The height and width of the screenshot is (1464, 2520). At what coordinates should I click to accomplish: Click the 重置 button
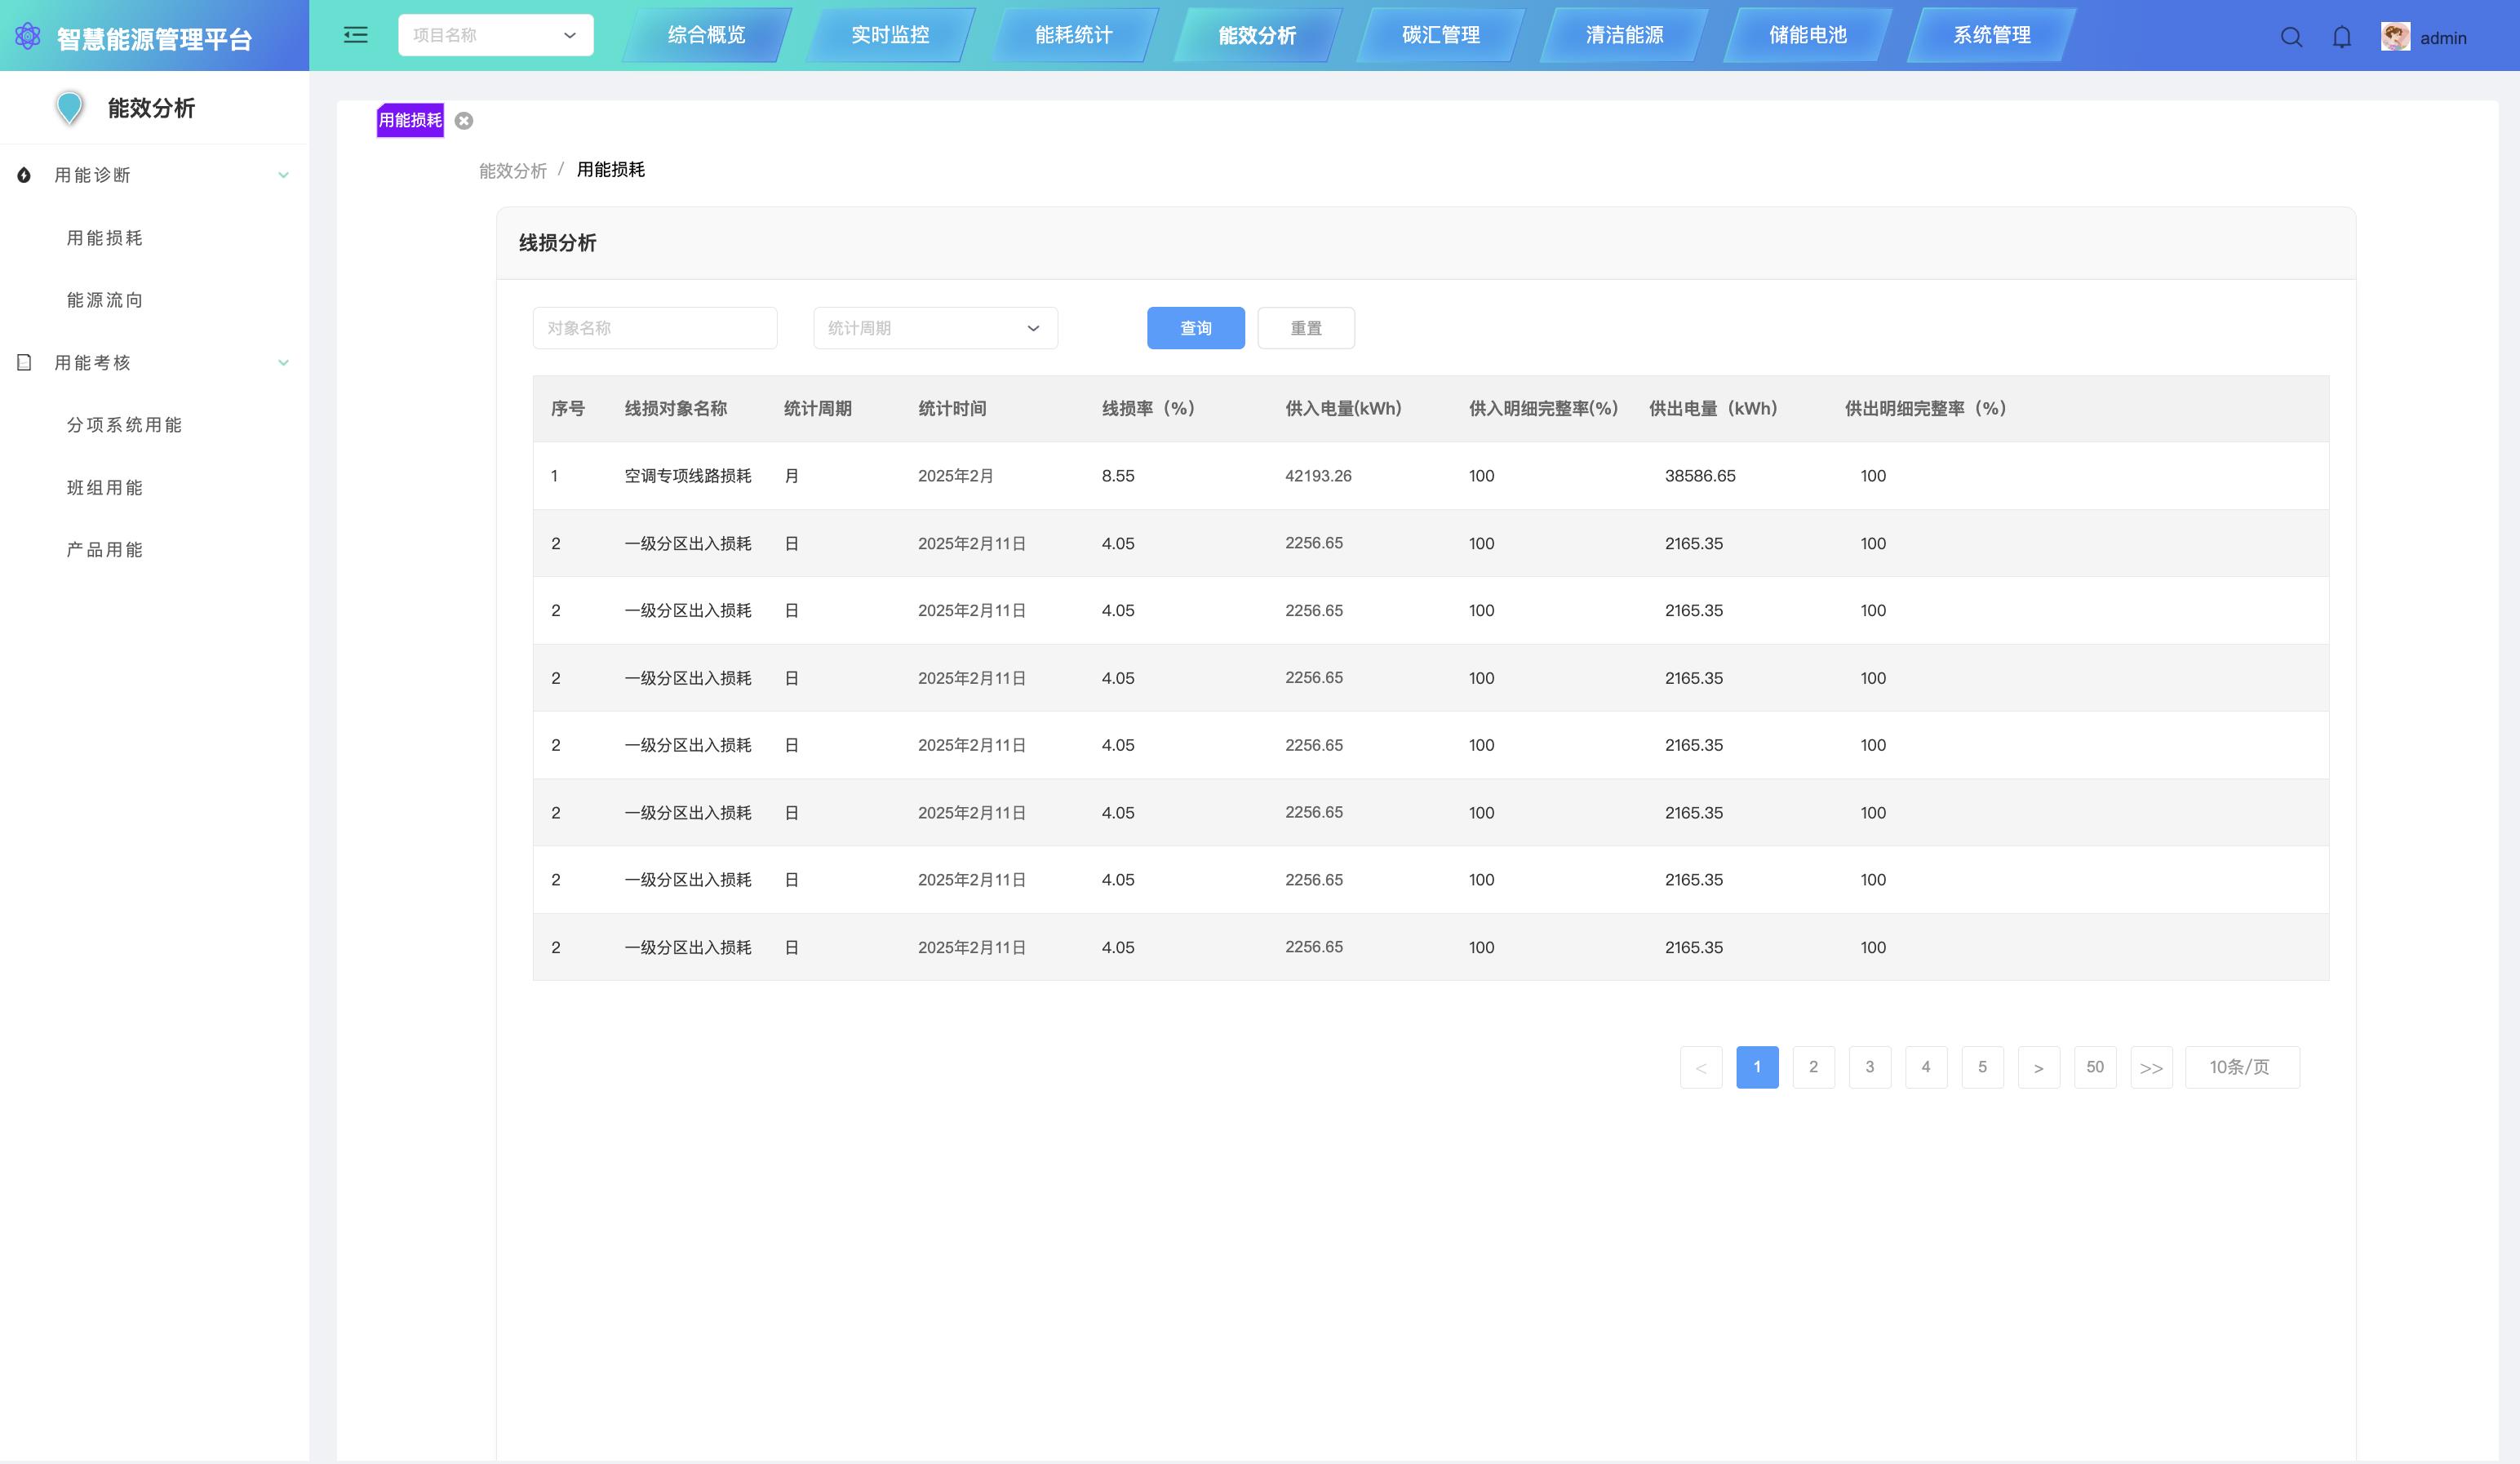(x=1305, y=328)
